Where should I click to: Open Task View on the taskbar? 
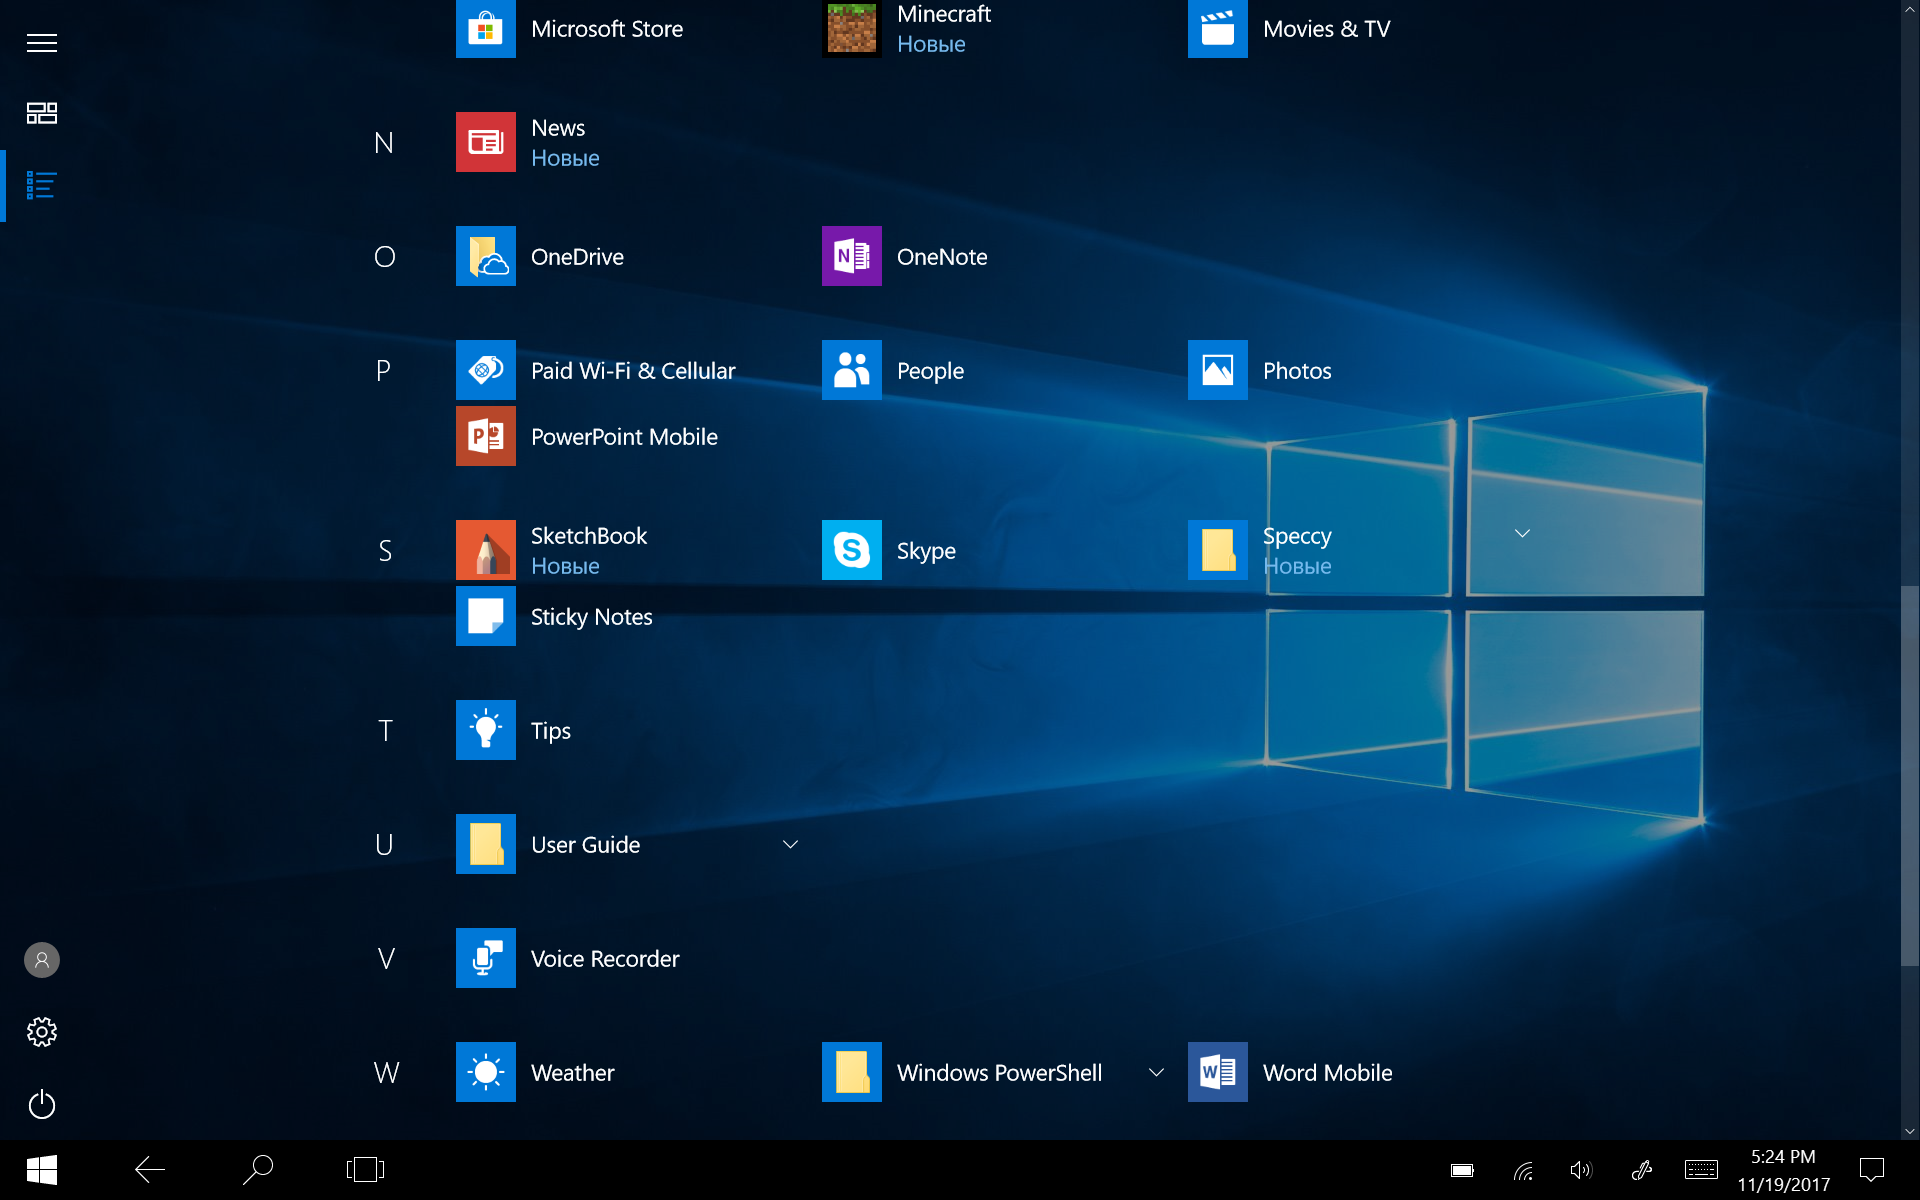pyautogui.click(x=365, y=1169)
